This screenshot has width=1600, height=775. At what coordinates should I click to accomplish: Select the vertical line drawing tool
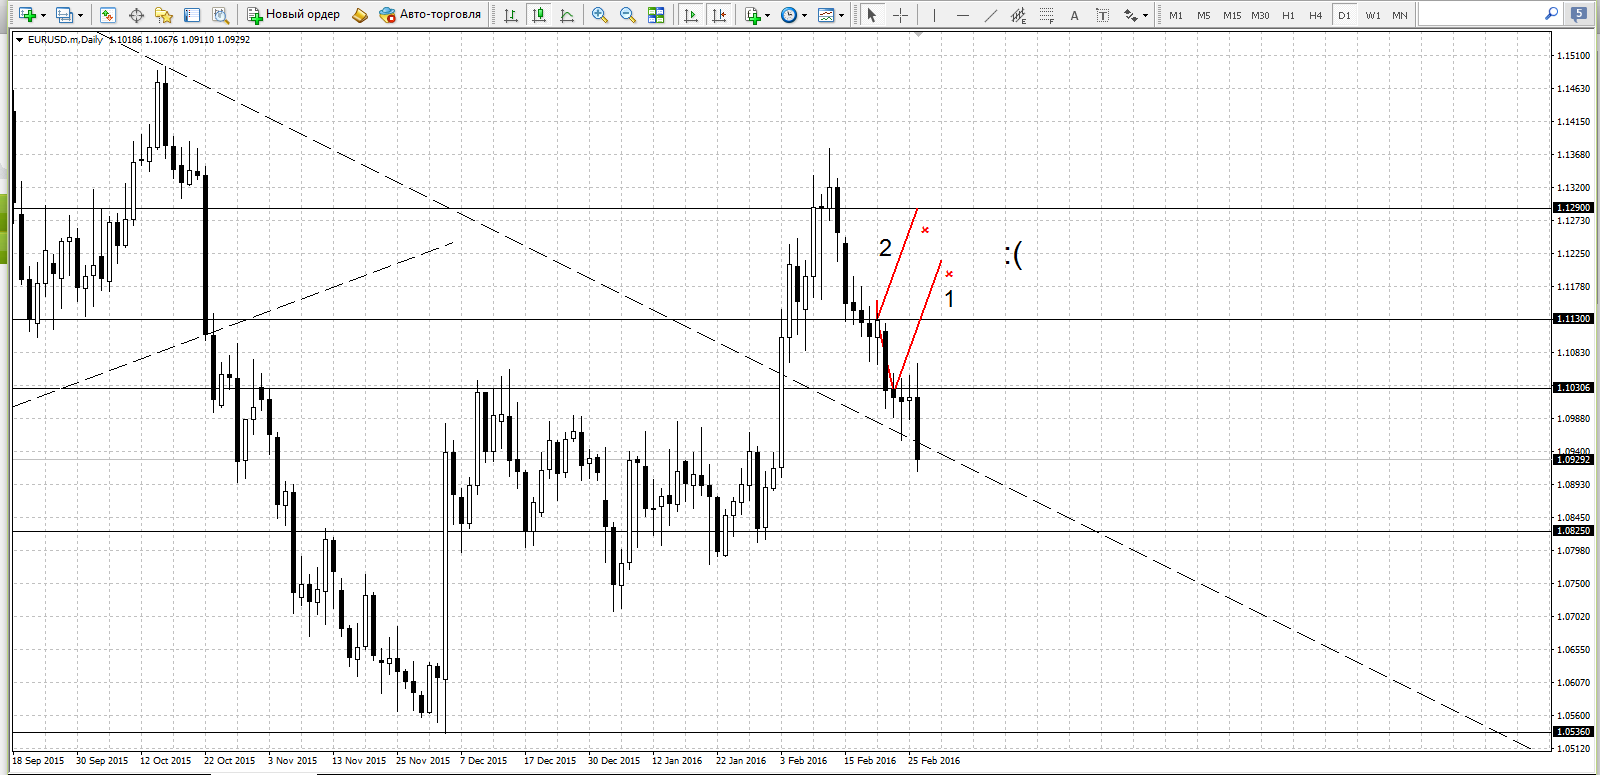[934, 15]
